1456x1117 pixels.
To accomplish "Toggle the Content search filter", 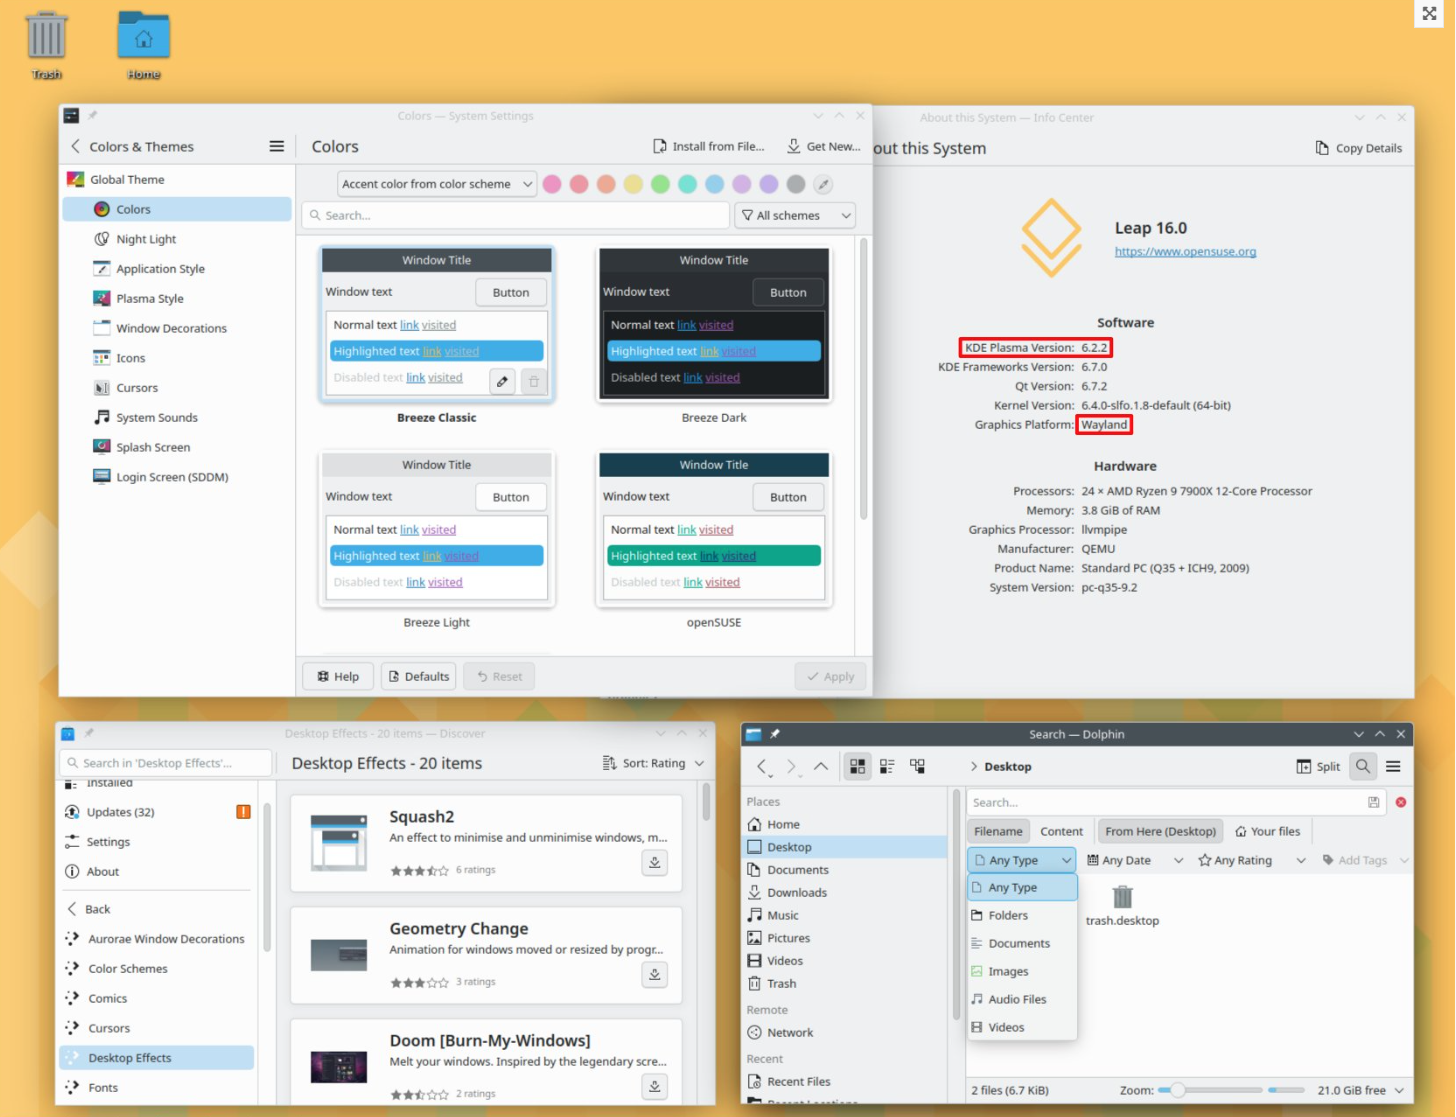I will 1061,831.
